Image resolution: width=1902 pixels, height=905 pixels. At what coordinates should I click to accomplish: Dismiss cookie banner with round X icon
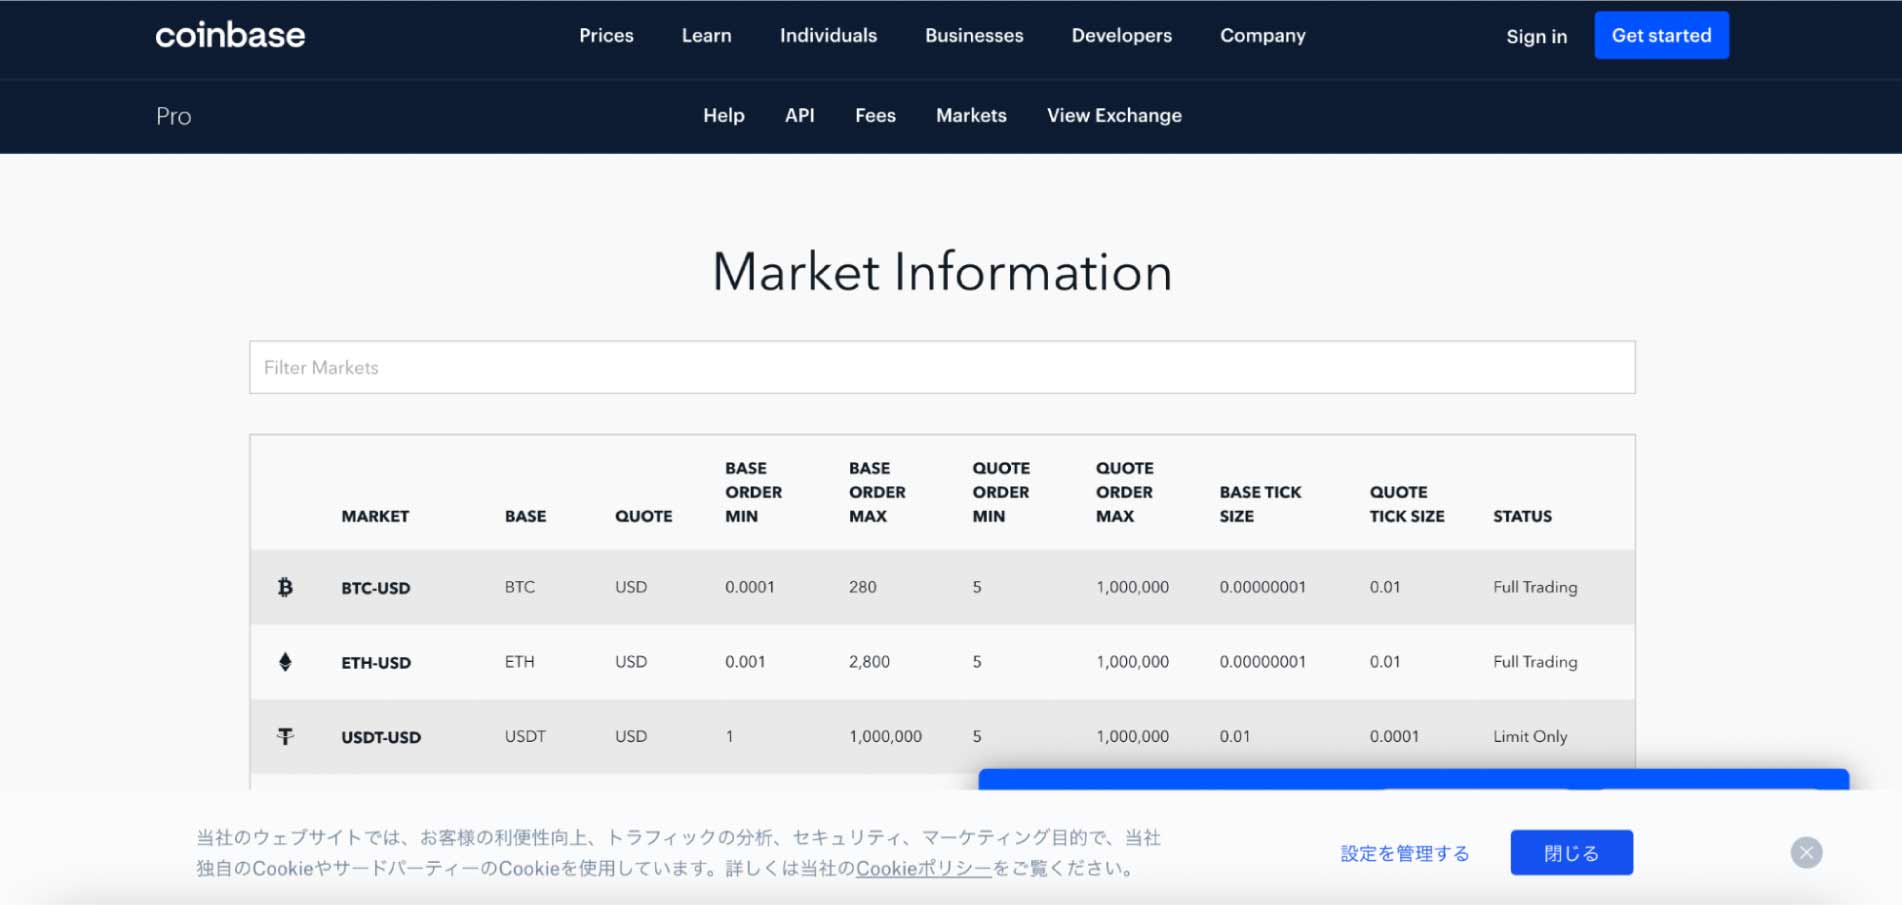tap(1806, 852)
